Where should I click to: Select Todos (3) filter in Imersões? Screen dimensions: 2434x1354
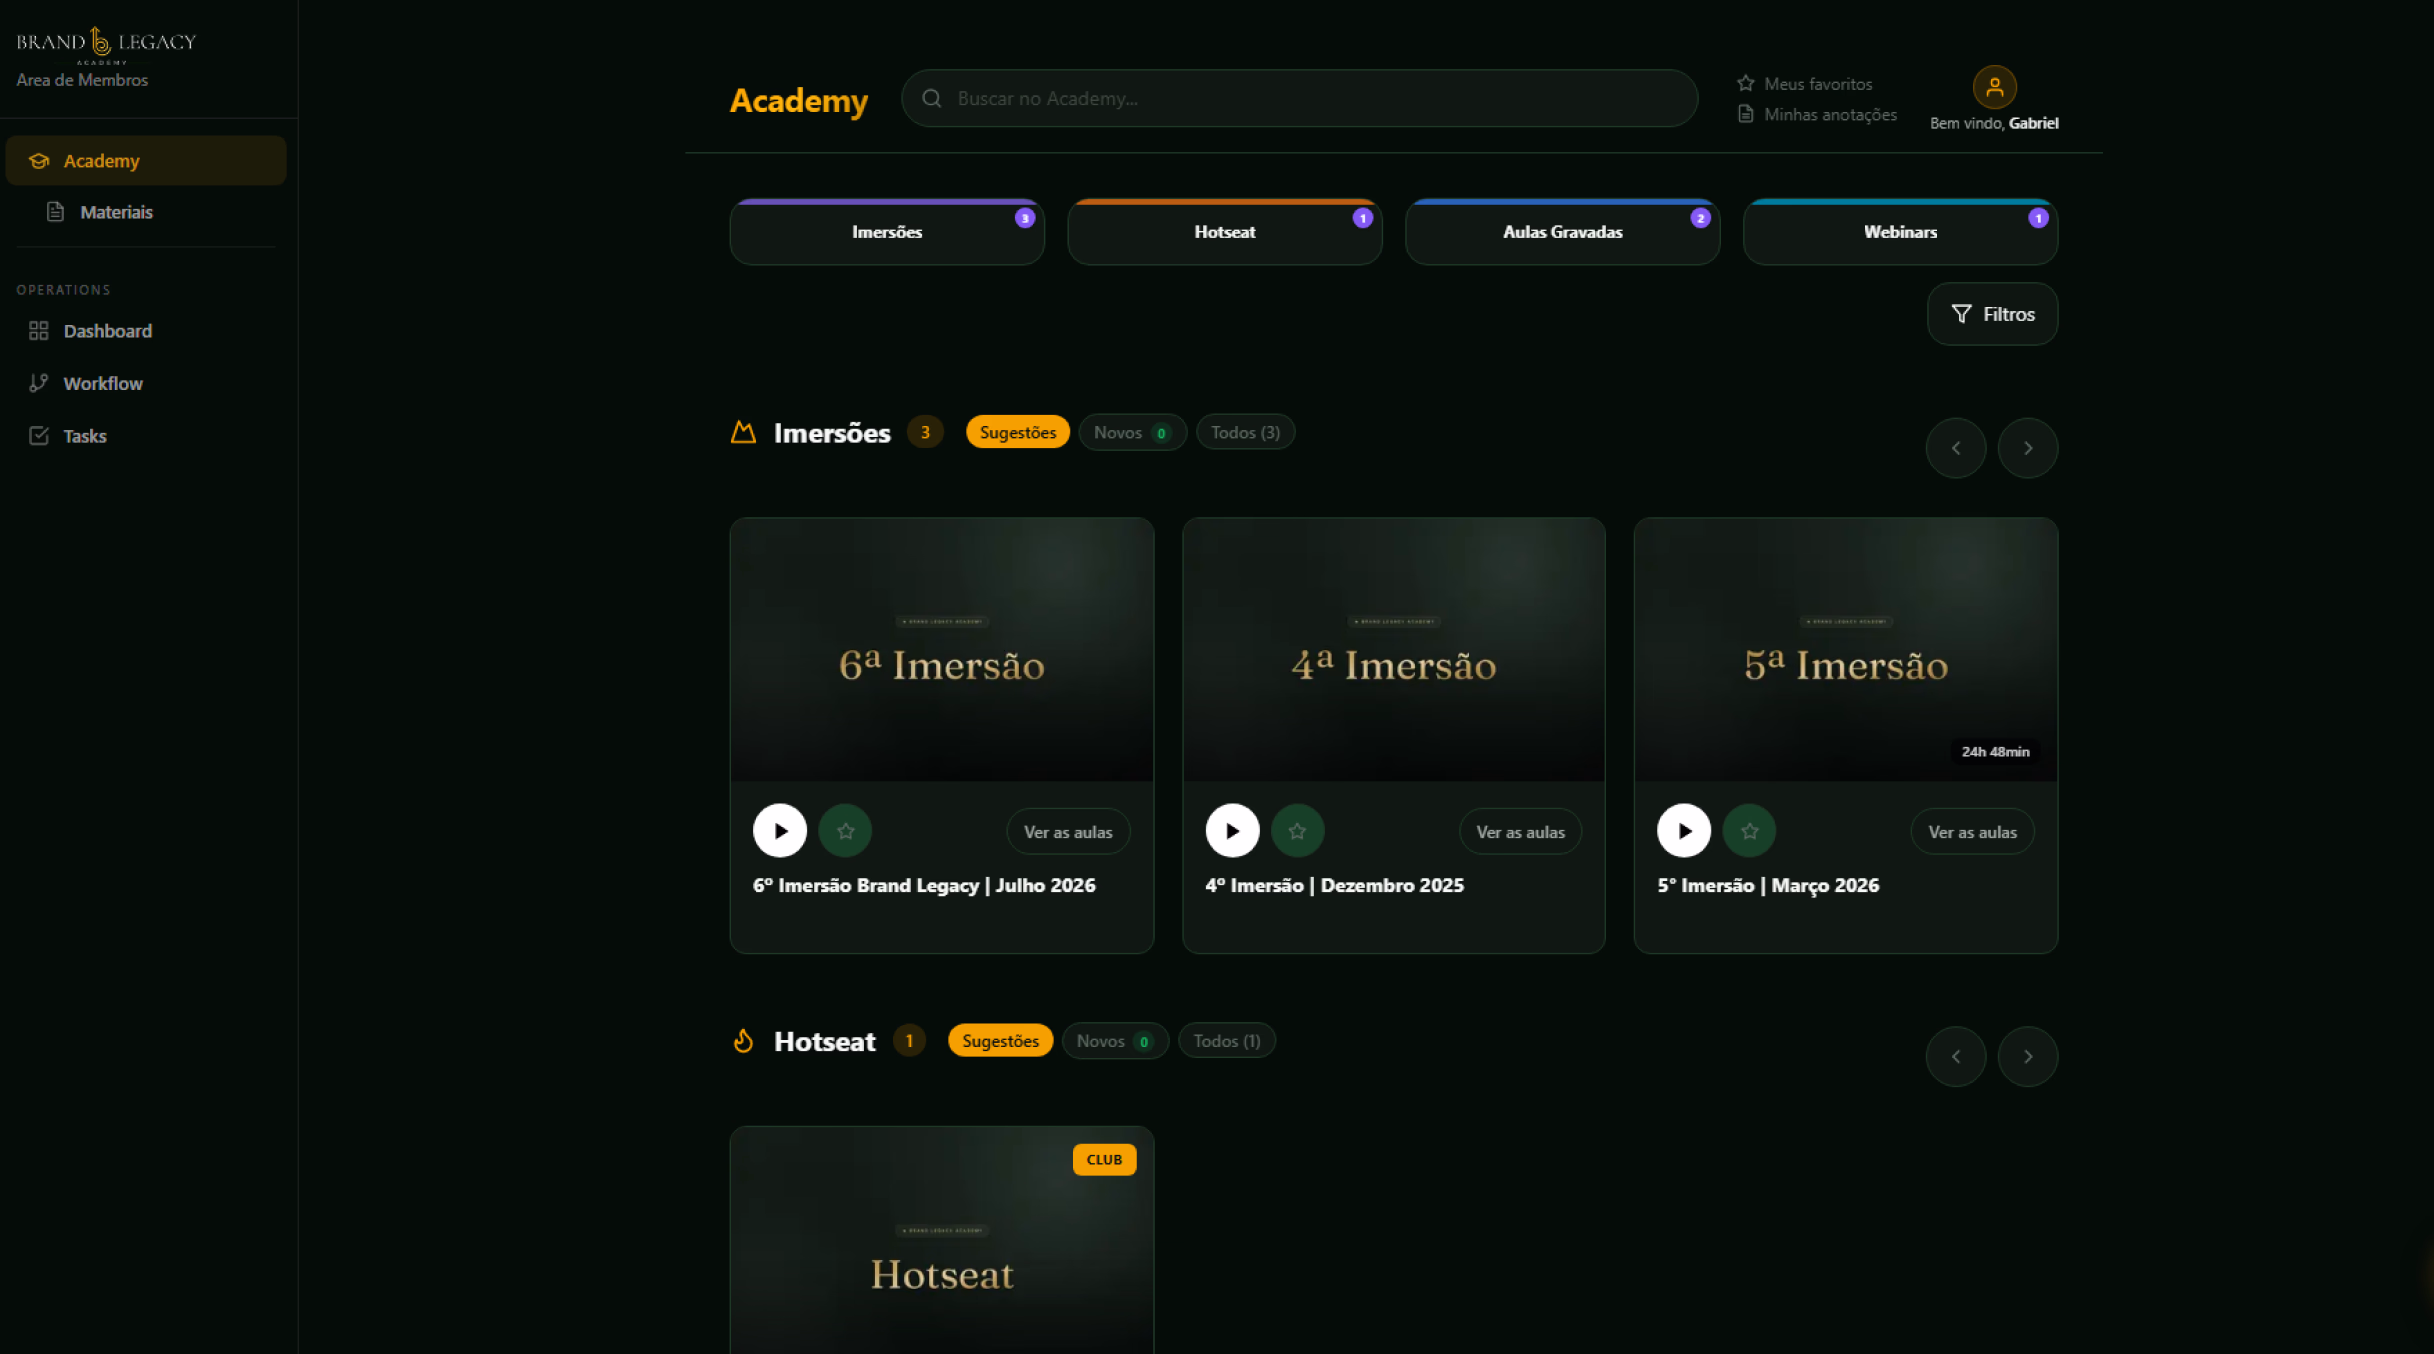pos(1245,432)
